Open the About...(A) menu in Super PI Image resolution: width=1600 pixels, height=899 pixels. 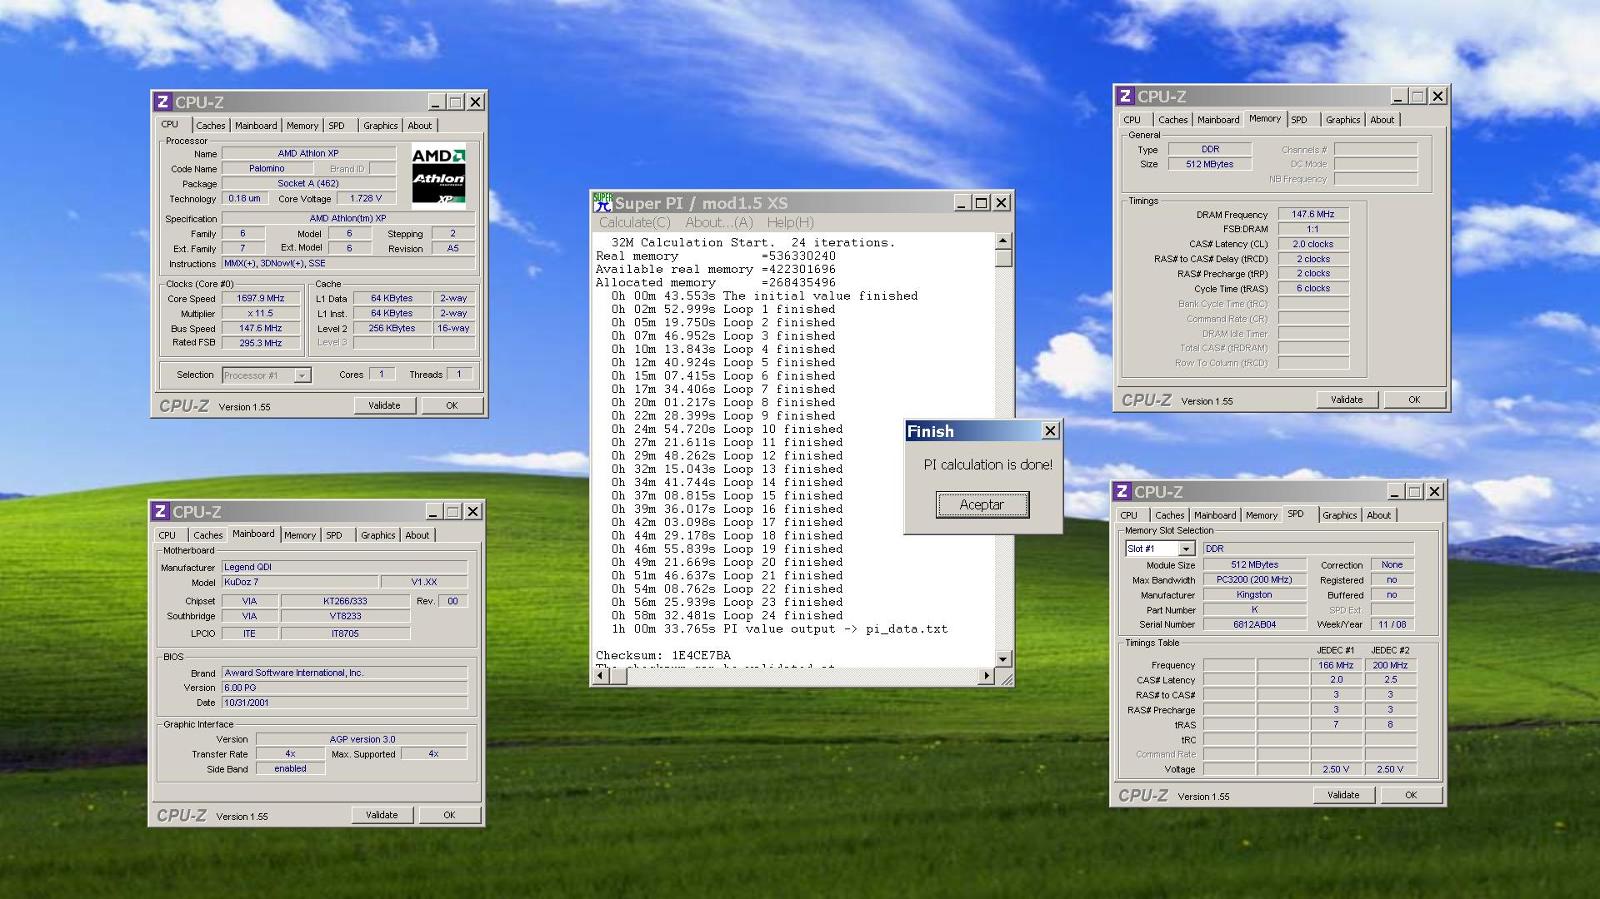point(719,222)
